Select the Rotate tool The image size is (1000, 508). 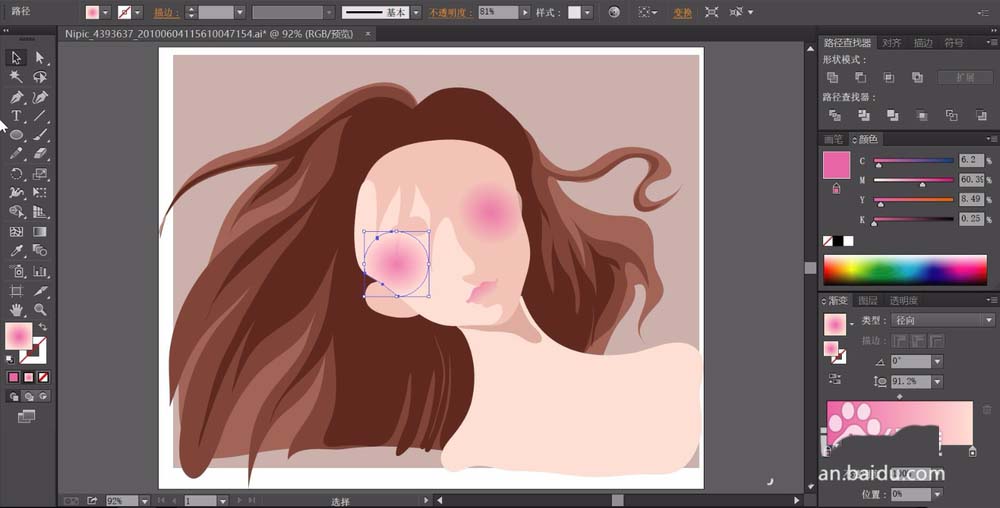tap(16, 173)
